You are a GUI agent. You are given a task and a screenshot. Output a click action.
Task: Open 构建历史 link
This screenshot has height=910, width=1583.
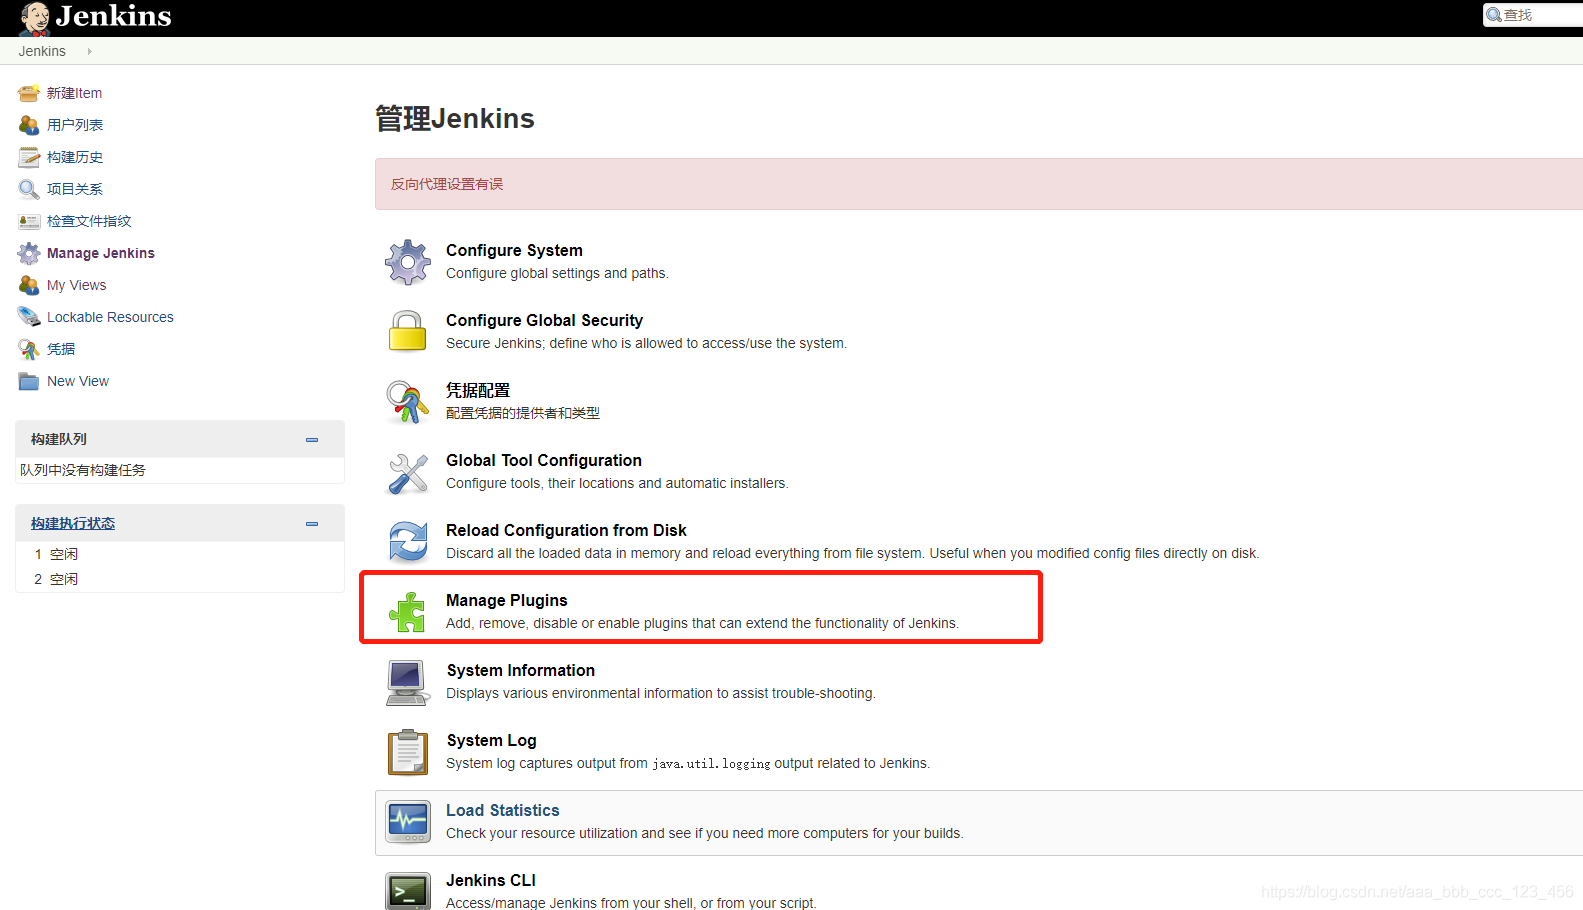(x=75, y=157)
